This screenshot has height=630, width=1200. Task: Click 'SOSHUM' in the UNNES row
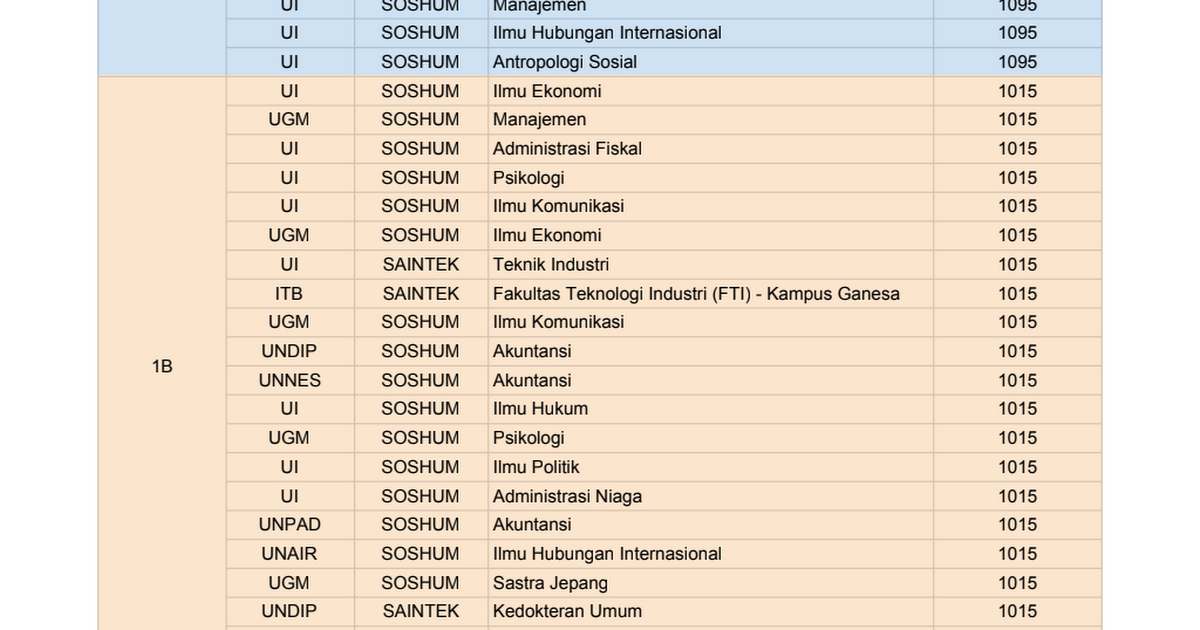coord(421,380)
